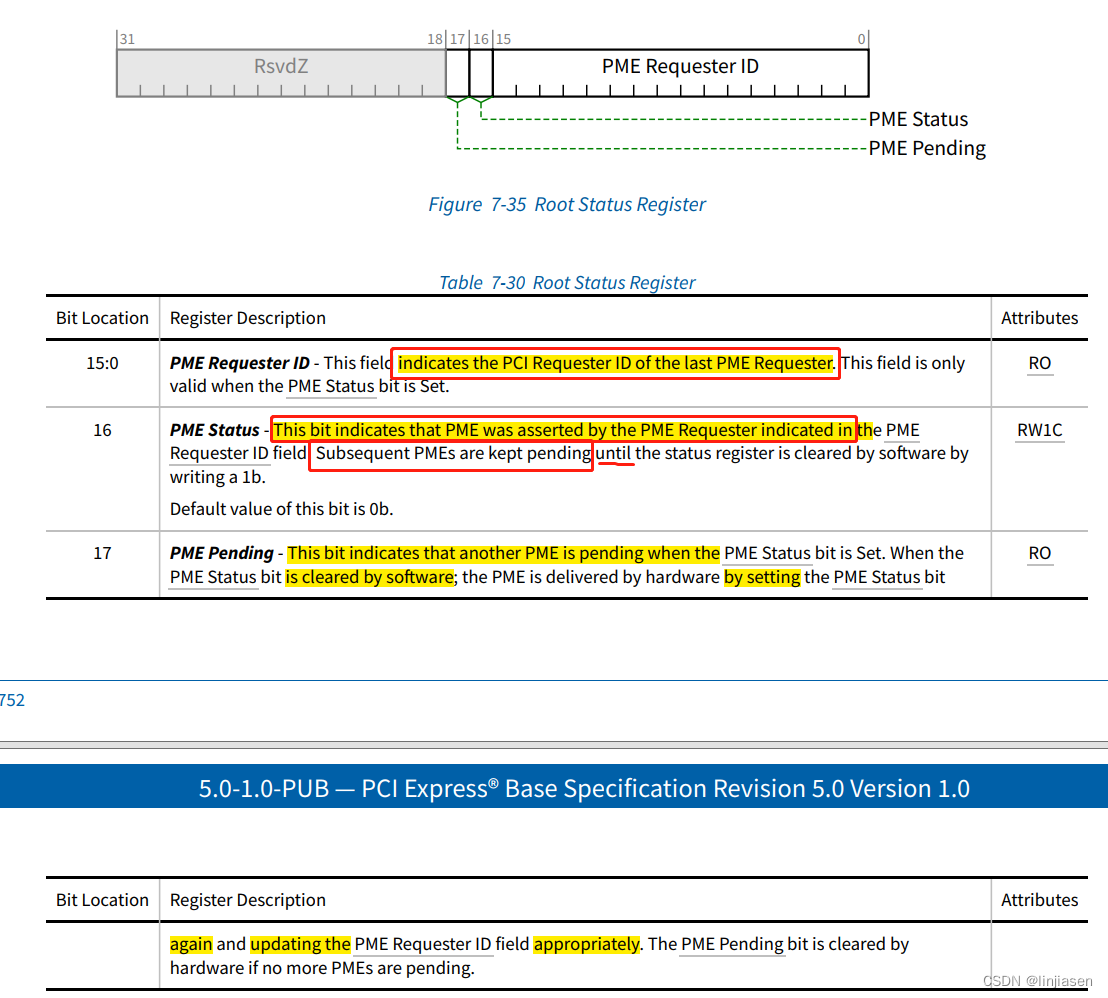Click highlighted word 'again' in bottom table
This screenshot has height=998, width=1108.
pyautogui.click(x=191, y=945)
